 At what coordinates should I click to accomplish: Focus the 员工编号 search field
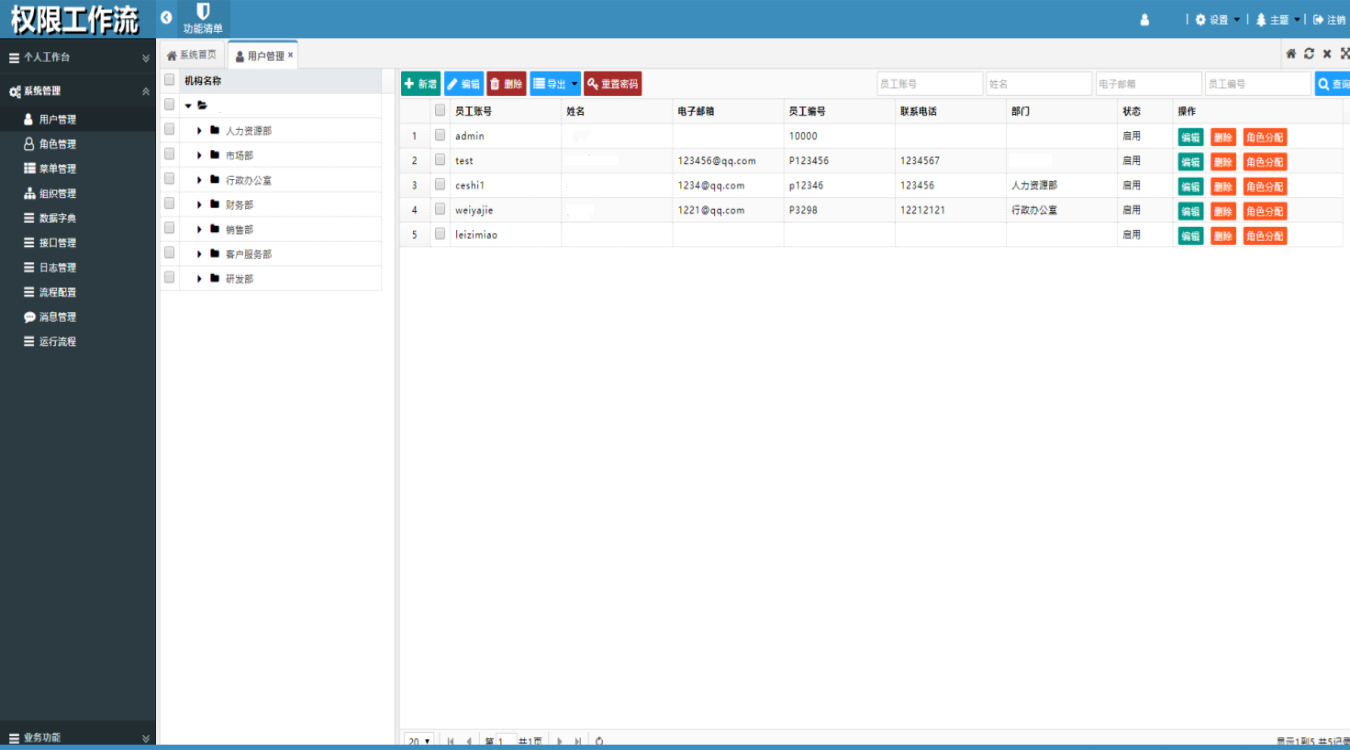pyautogui.click(x=1258, y=84)
